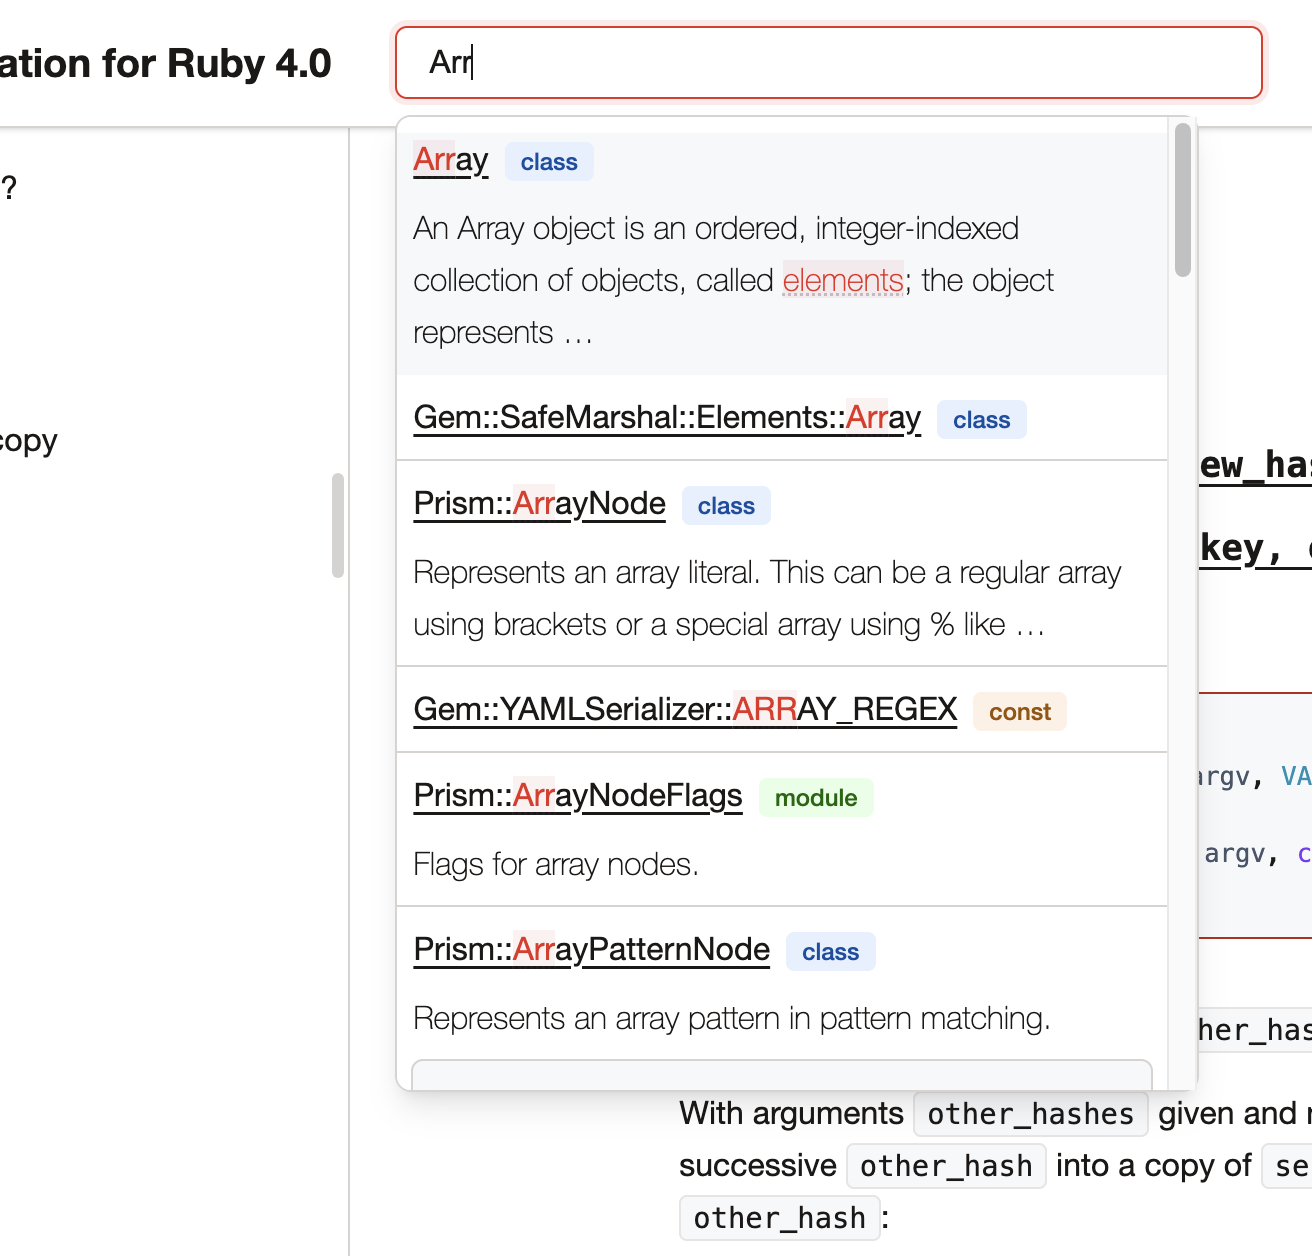1312x1256 pixels.
Task: Select the Array class search result
Action: [450, 159]
